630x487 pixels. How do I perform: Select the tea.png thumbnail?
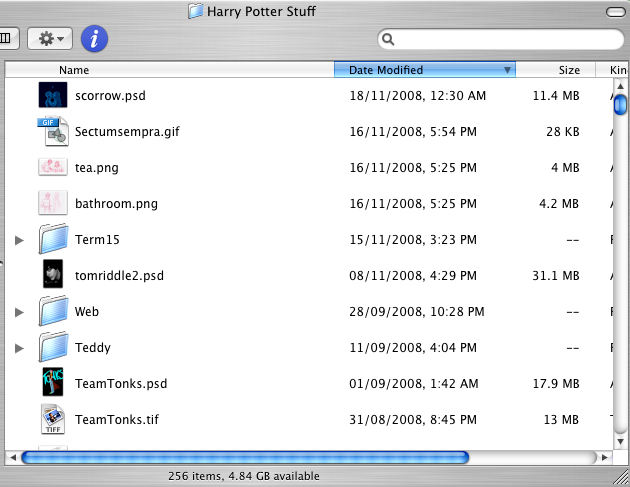pos(53,167)
